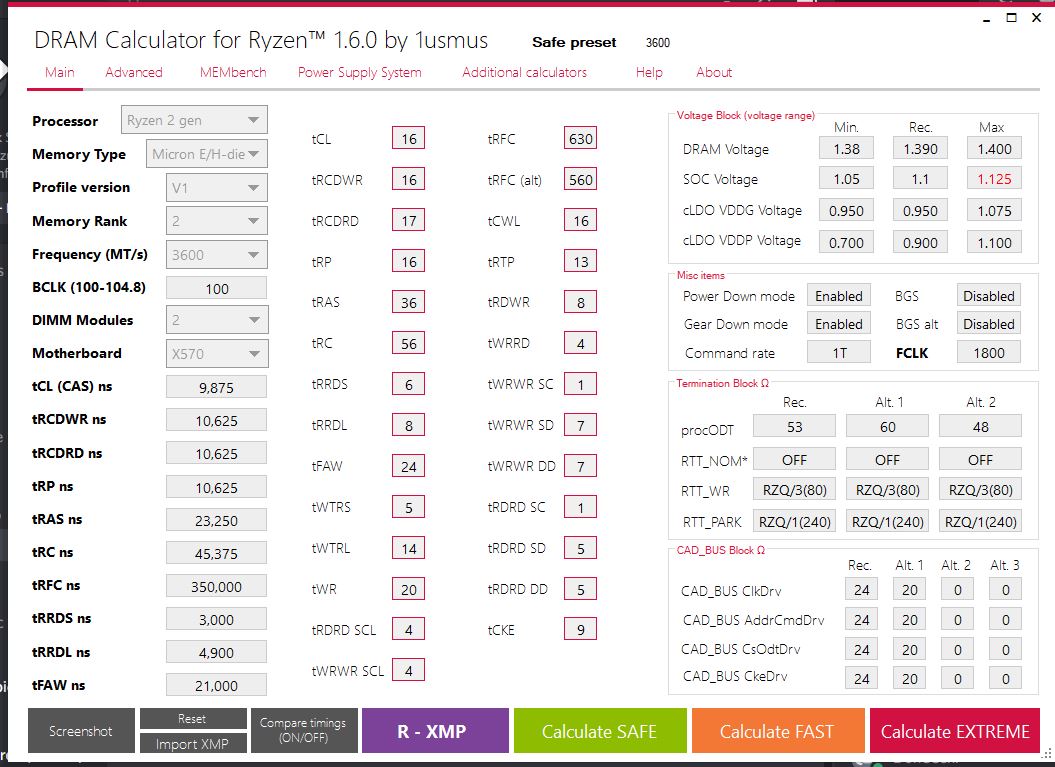Click the tCKE value 9 box

pyautogui.click(x=580, y=630)
